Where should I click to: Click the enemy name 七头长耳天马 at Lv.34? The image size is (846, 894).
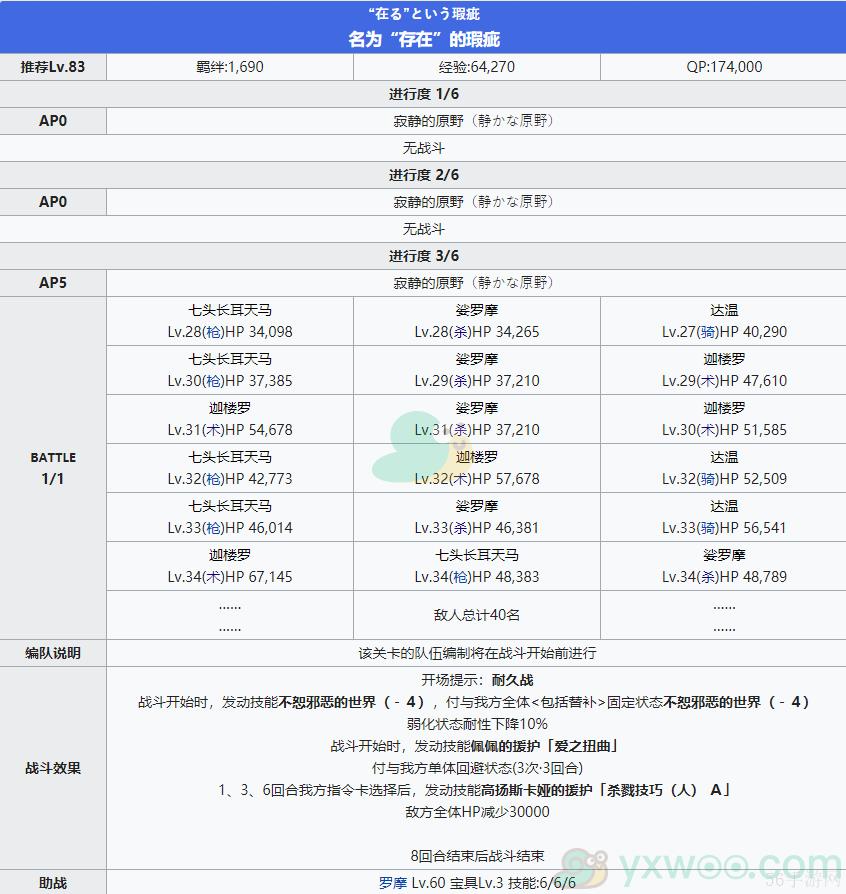(477, 555)
